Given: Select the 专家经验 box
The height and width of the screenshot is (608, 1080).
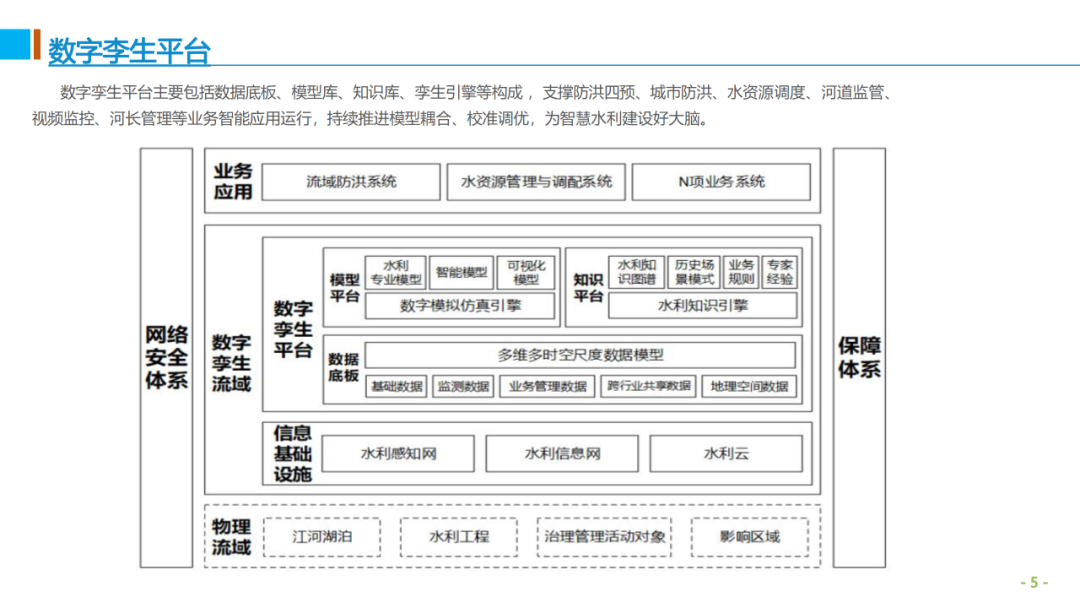Looking at the screenshot, I should [x=780, y=272].
